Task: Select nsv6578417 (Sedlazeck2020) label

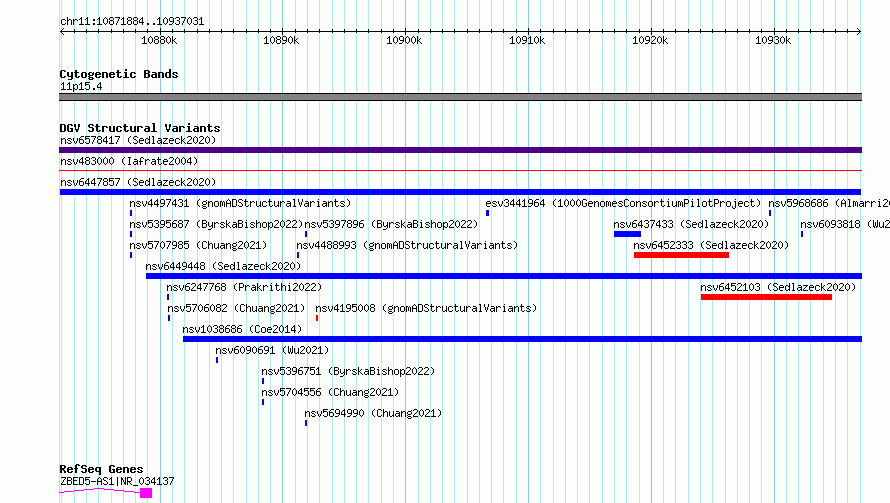Action: click(138, 140)
